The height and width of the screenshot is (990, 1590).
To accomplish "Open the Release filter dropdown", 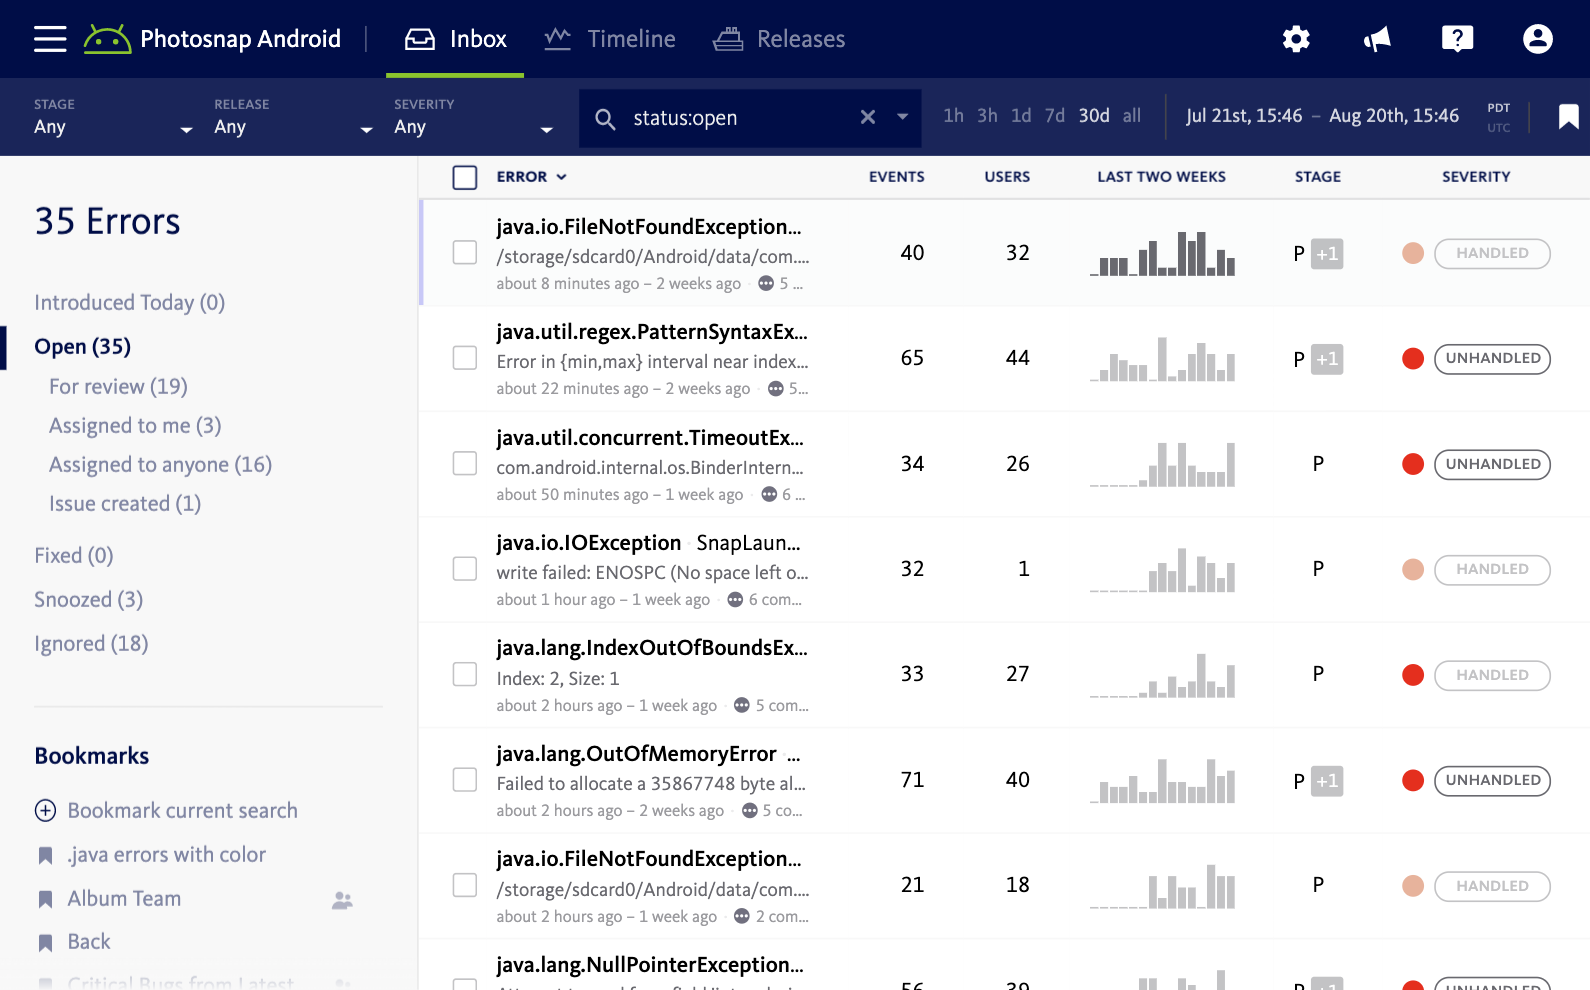I will click(293, 117).
